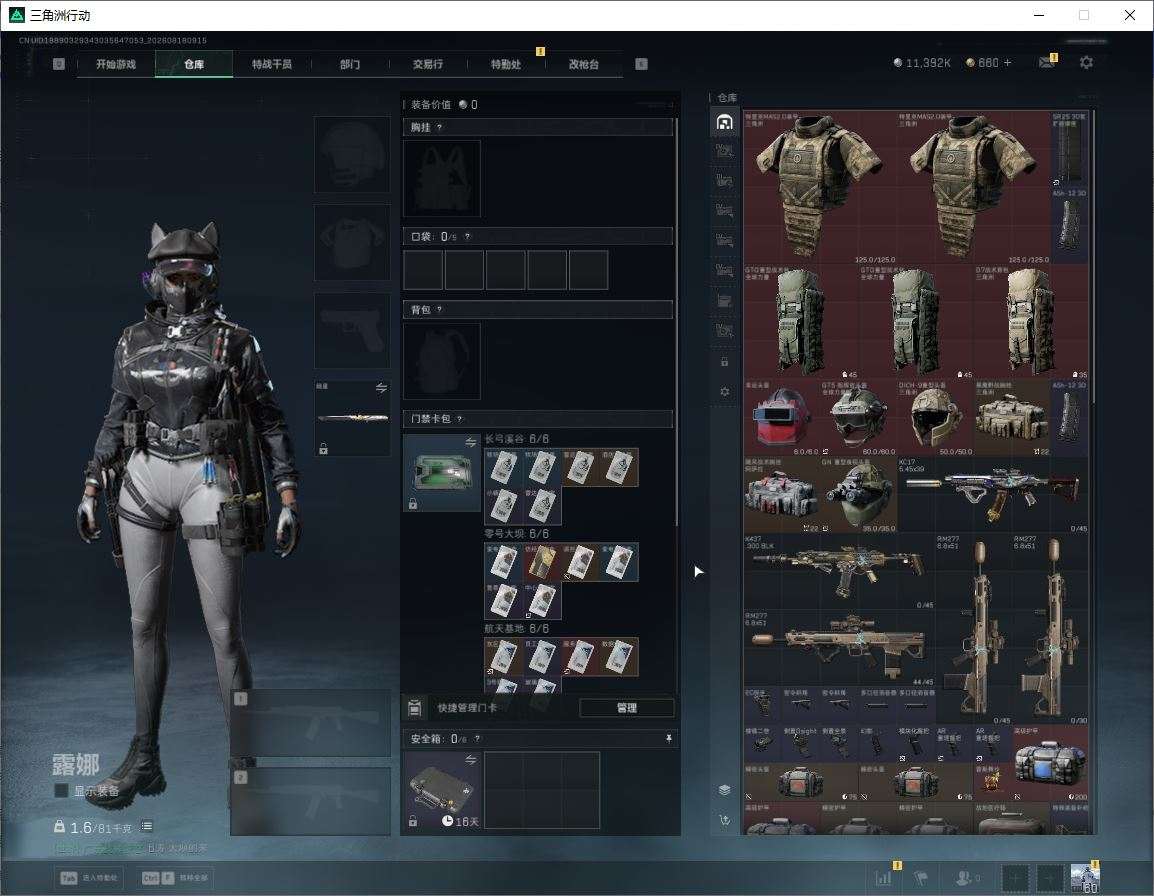Select the 仓库 tab

point(194,64)
